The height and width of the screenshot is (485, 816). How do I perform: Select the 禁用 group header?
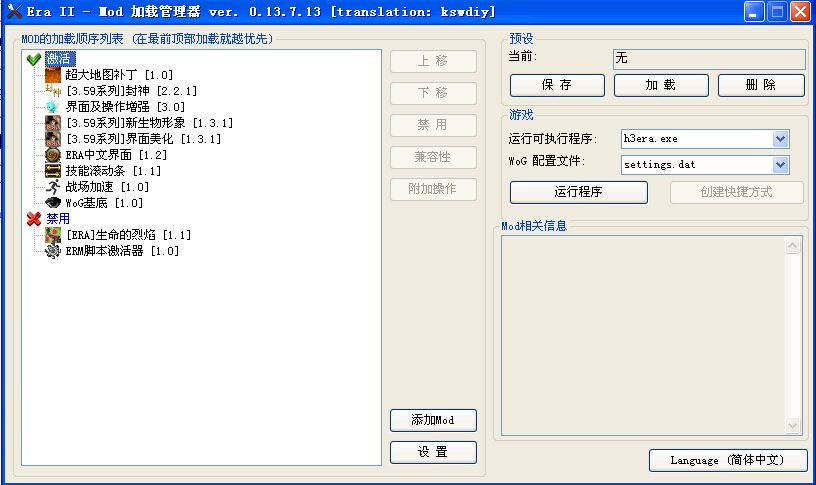tap(58, 219)
